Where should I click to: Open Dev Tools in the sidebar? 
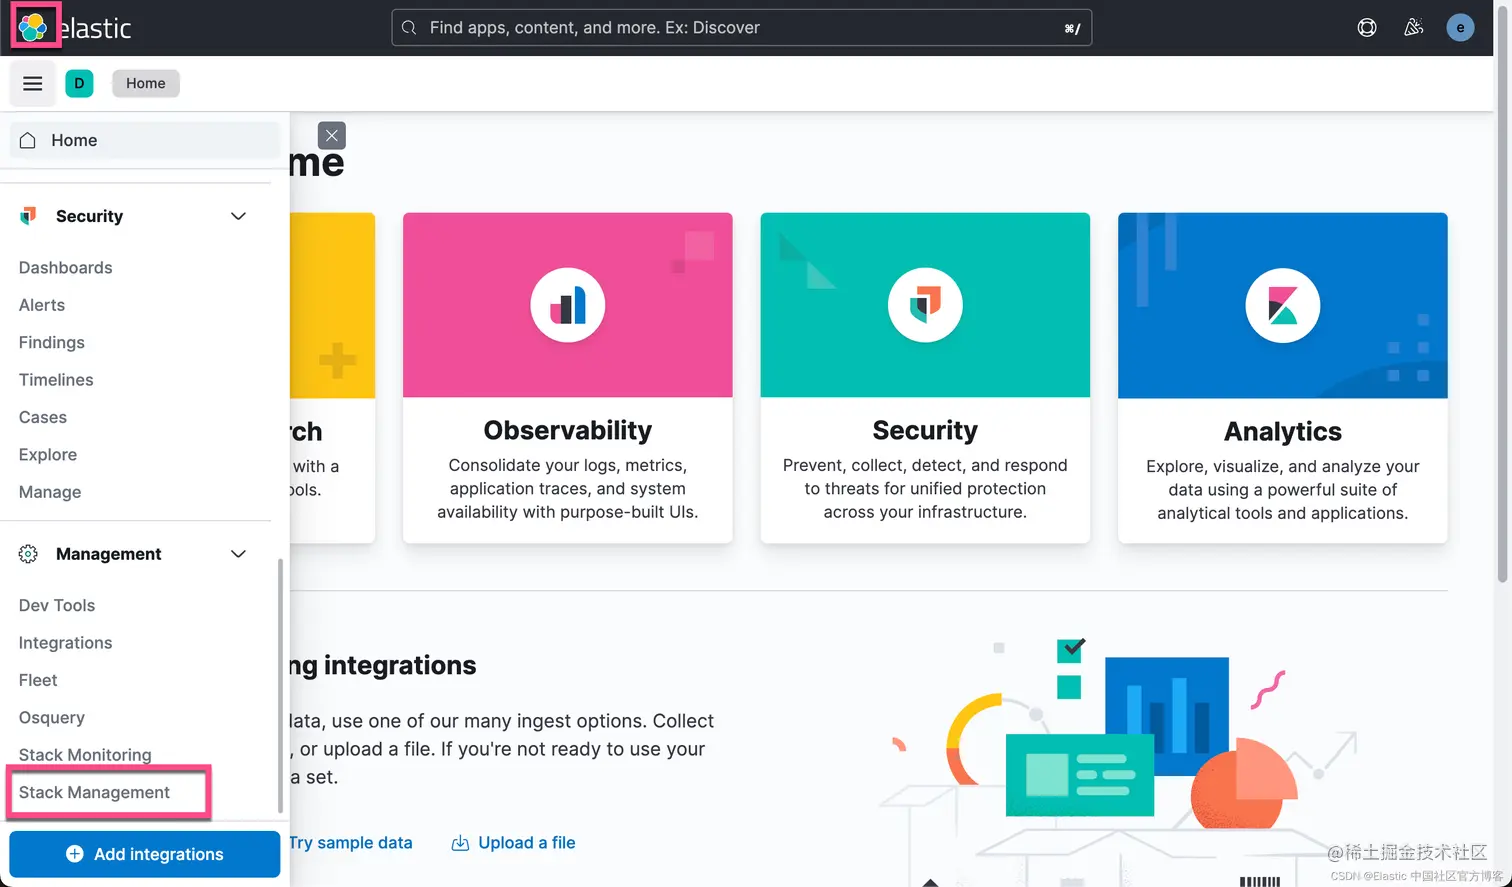[x=57, y=605]
